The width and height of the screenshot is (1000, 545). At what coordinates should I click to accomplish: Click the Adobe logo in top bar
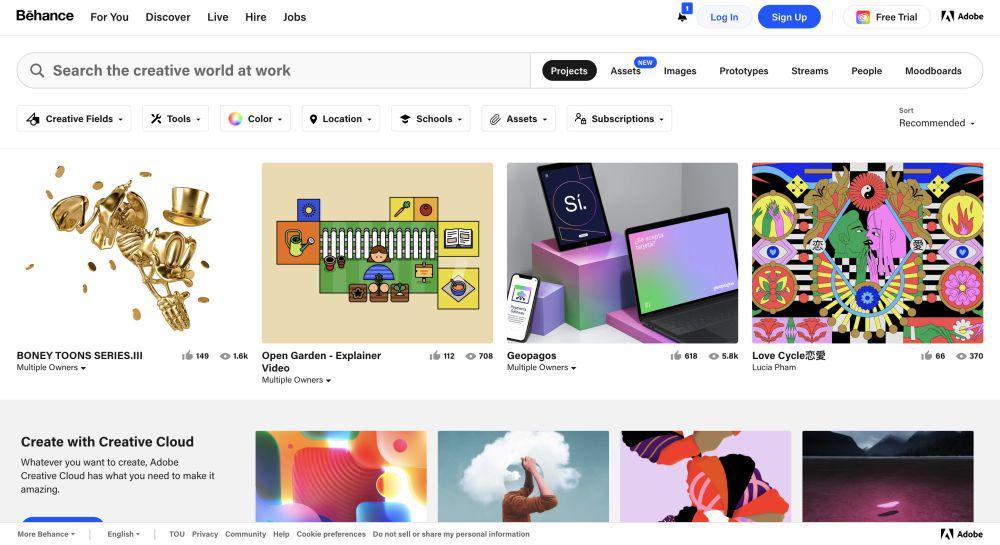[x=962, y=17]
